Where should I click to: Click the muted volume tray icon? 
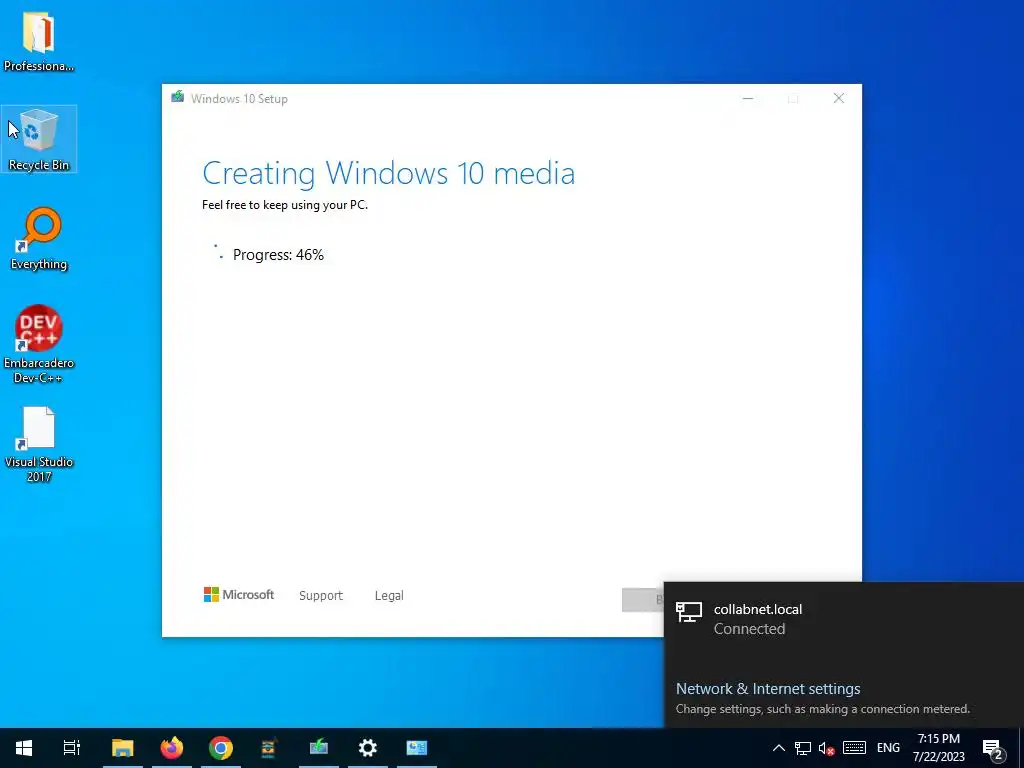click(x=827, y=749)
